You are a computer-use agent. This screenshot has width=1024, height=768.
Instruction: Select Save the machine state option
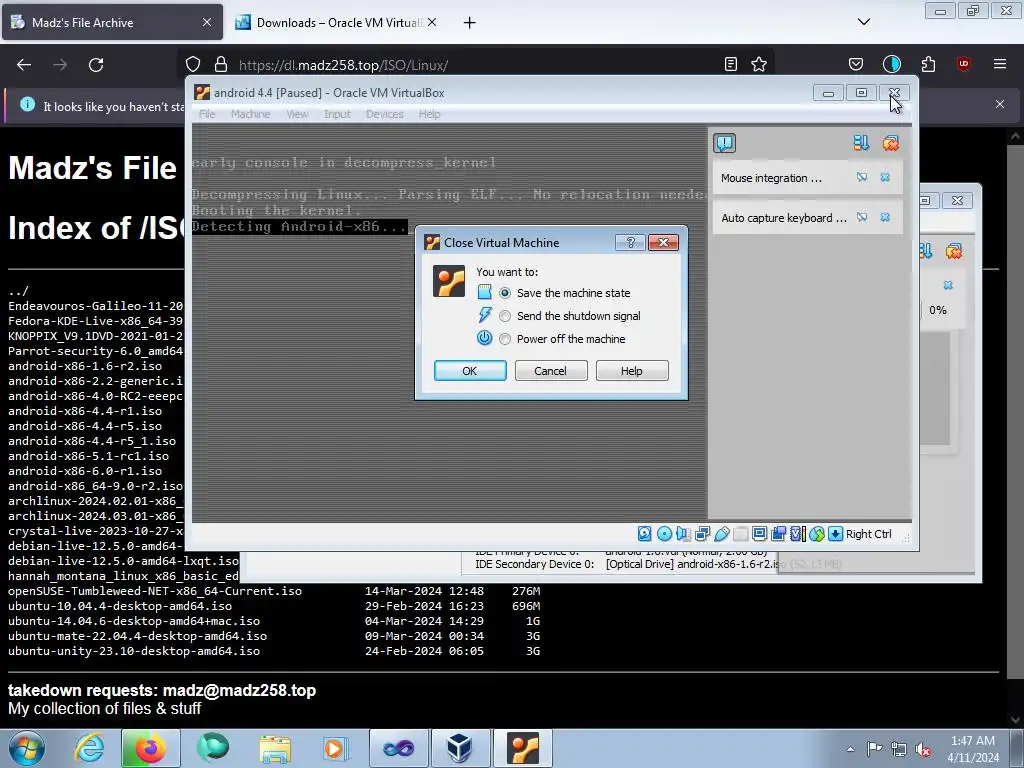[x=505, y=293]
